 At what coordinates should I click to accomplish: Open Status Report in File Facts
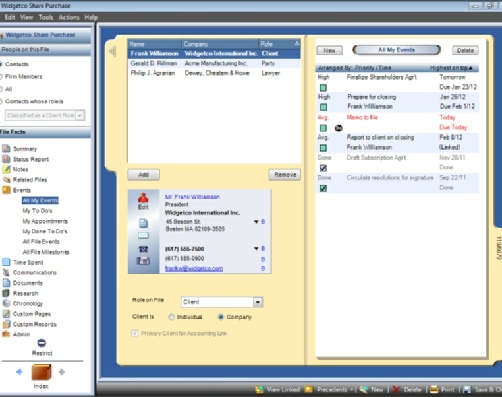(31, 159)
